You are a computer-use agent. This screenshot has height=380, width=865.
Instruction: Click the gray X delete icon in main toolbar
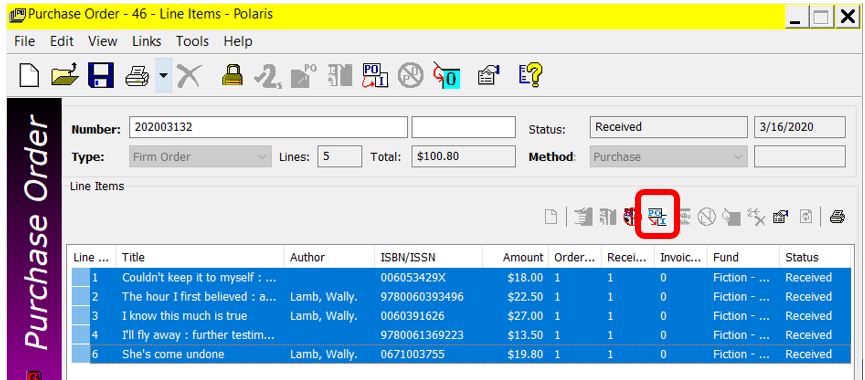(x=189, y=76)
